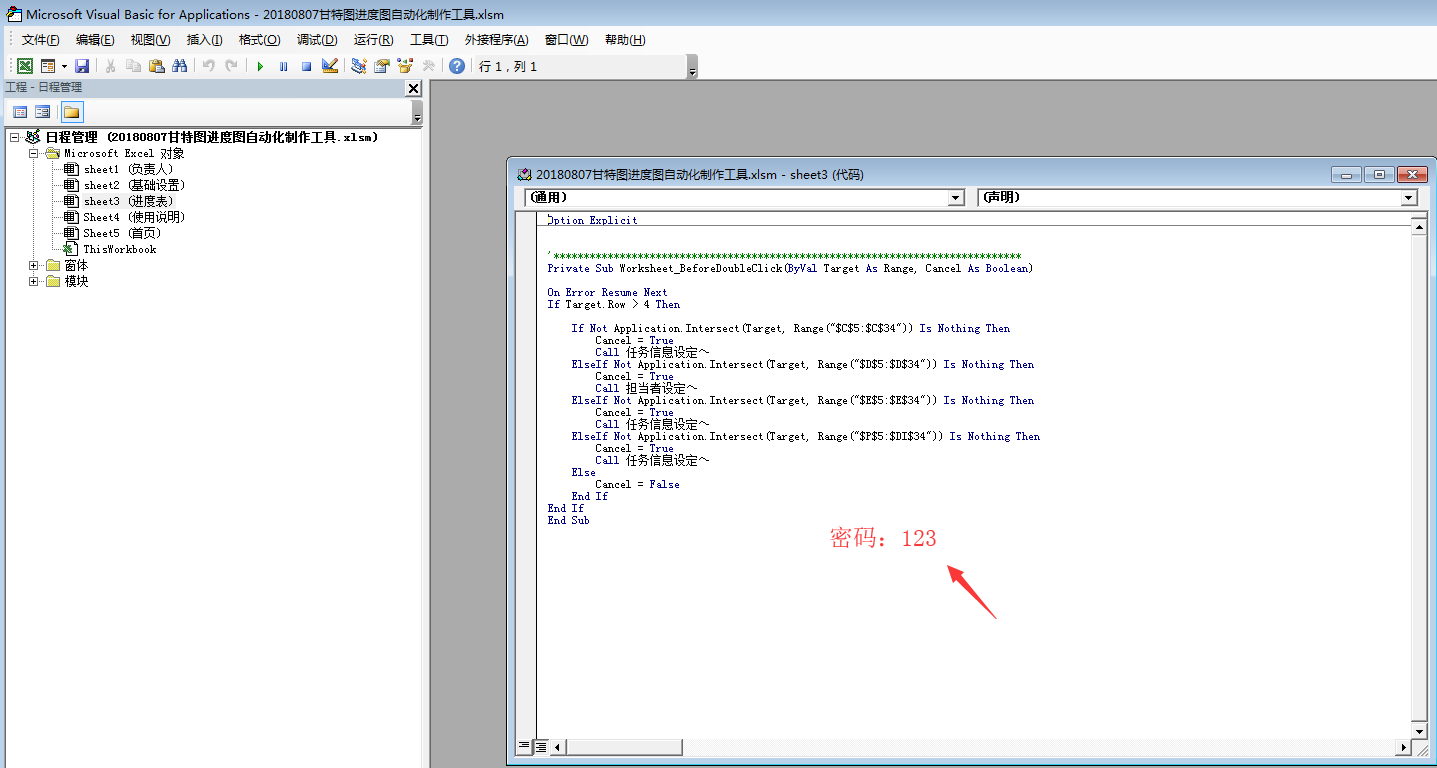This screenshot has width=1437, height=768.
Task: Select sheet3 (进度表) in project tree
Action: pyautogui.click(x=128, y=201)
